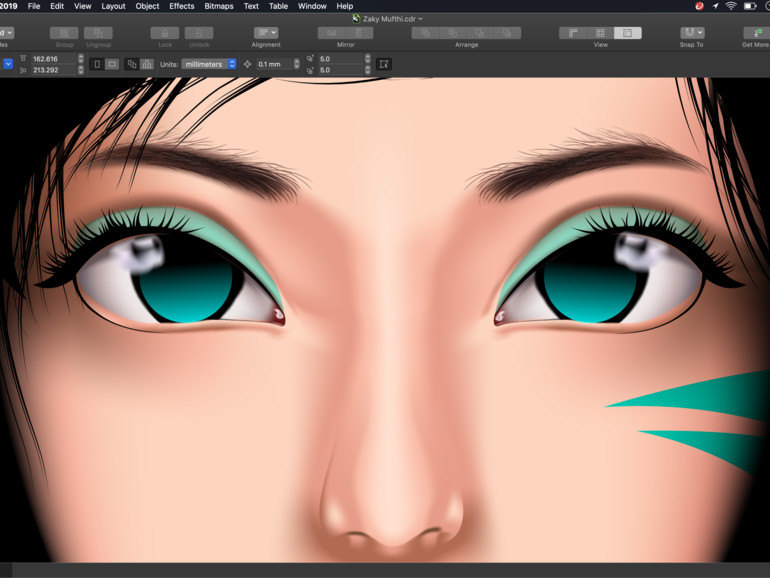Click the Wi-Fi icon in menu bar
The height and width of the screenshot is (578, 770).
click(x=731, y=6)
